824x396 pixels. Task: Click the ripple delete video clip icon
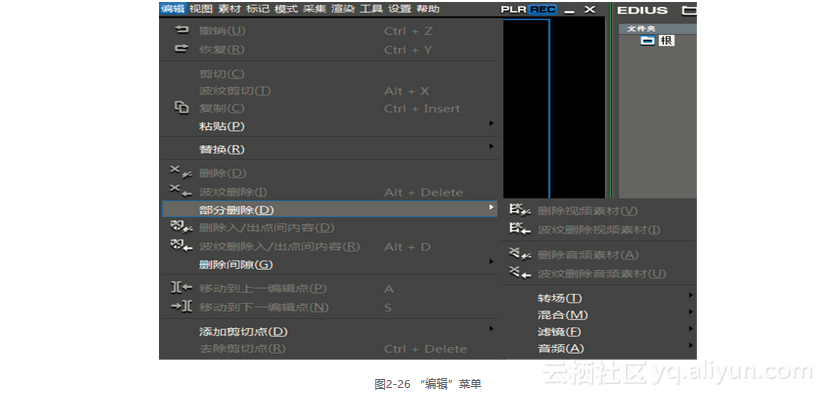tap(520, 229)
